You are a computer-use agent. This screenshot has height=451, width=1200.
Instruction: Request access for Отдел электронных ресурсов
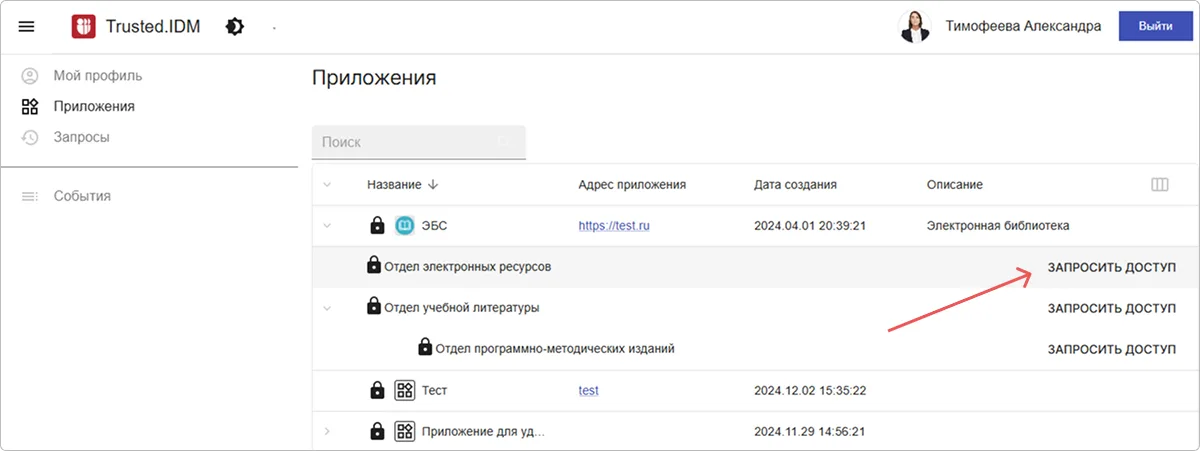tap(1111, 267)
